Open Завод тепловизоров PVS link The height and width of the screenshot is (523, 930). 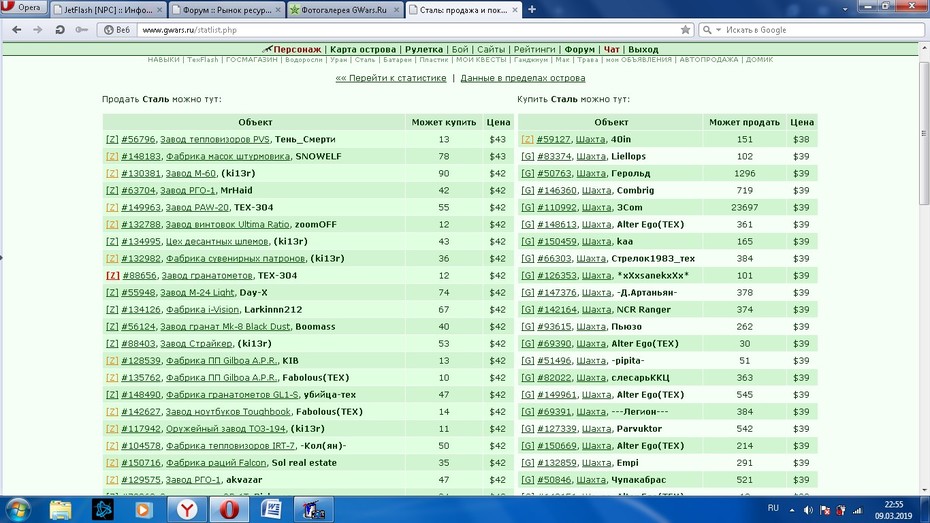point(215,139)
